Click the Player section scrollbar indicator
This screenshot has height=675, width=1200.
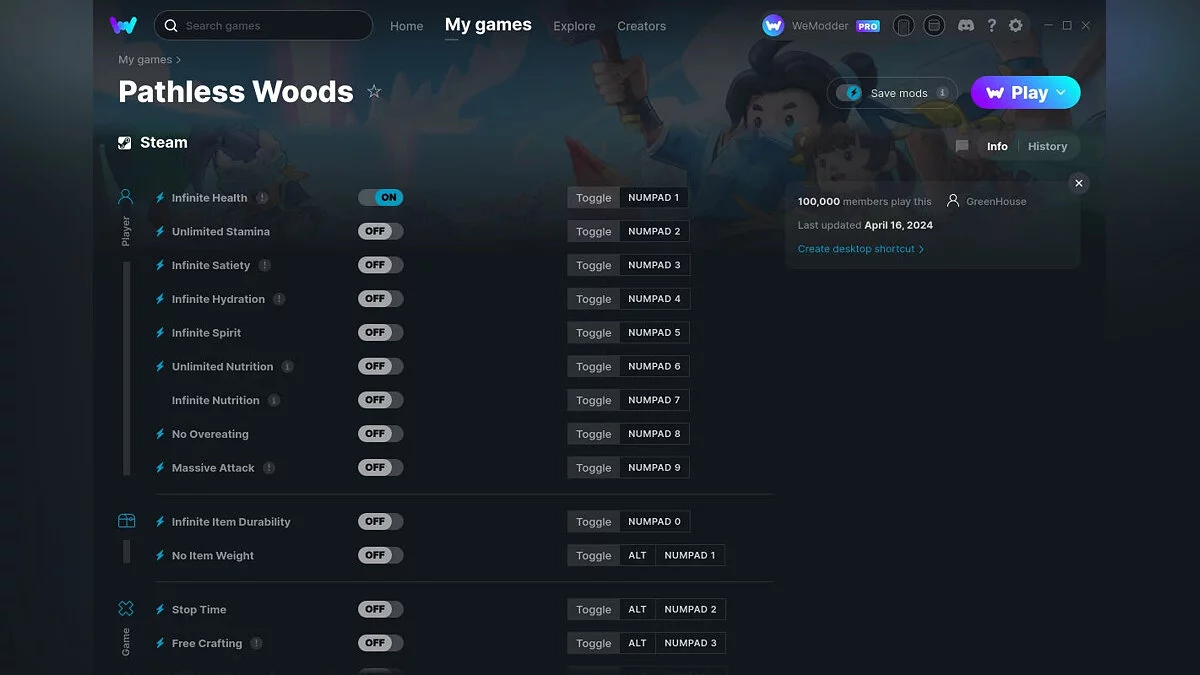click(x=127, y=368)
